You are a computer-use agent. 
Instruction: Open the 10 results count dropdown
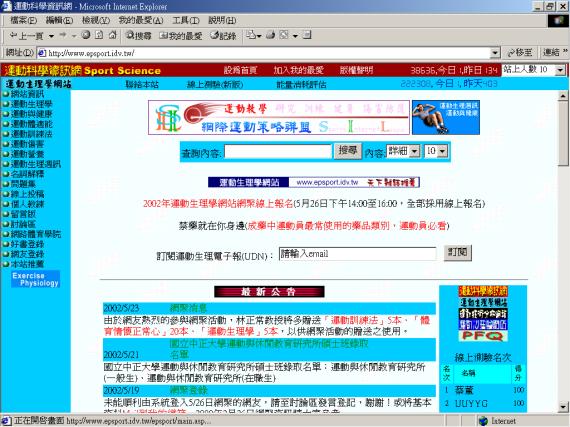(x=442, y=151)
